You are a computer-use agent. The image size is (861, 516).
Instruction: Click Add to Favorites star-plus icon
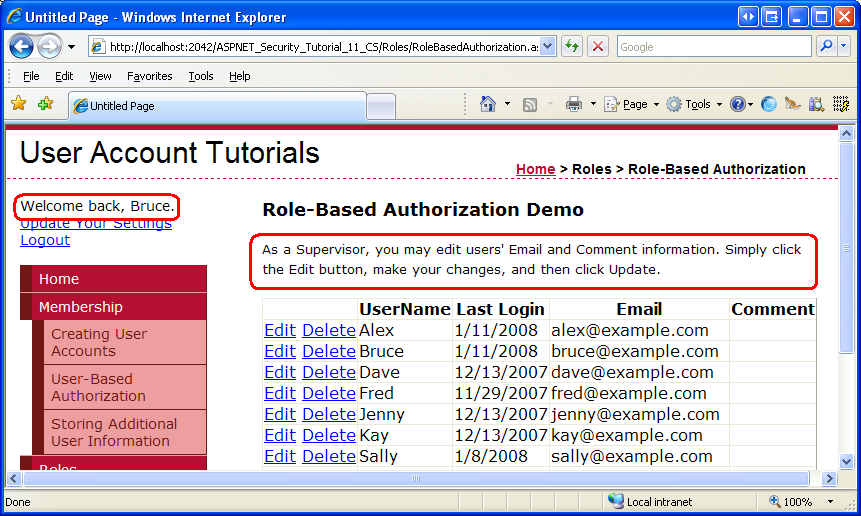coord(46,104)
